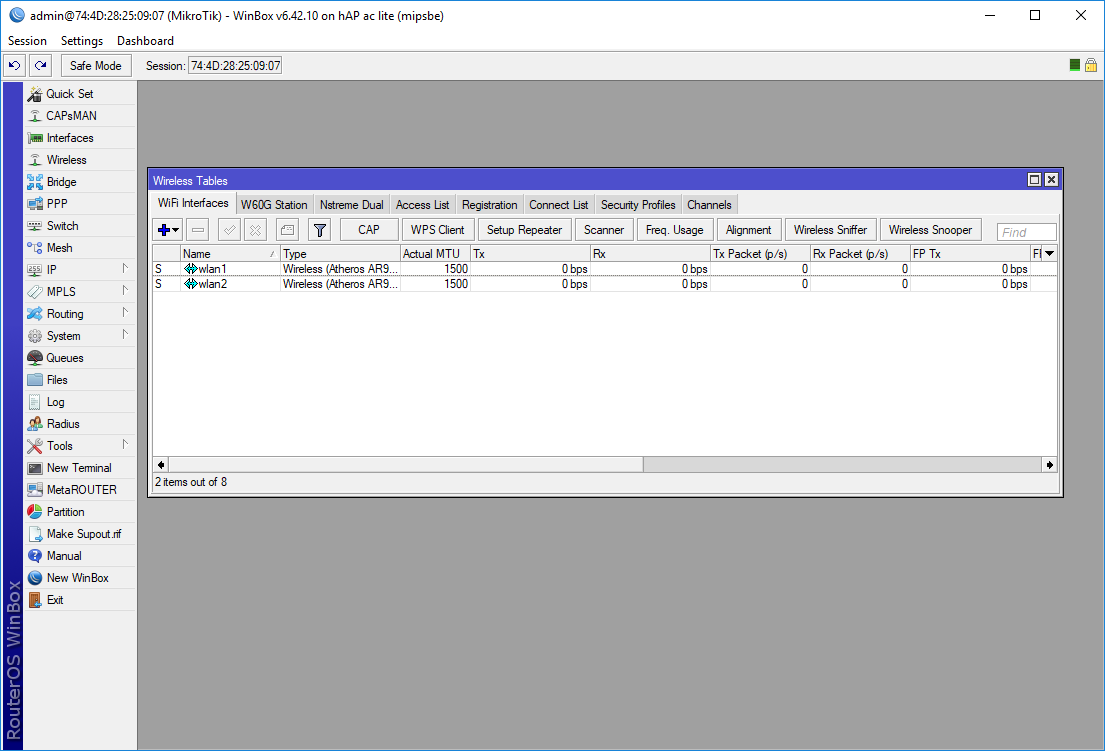Open Queues in sidebar
The image size is (1105, 751).
[x=80, y=357]
